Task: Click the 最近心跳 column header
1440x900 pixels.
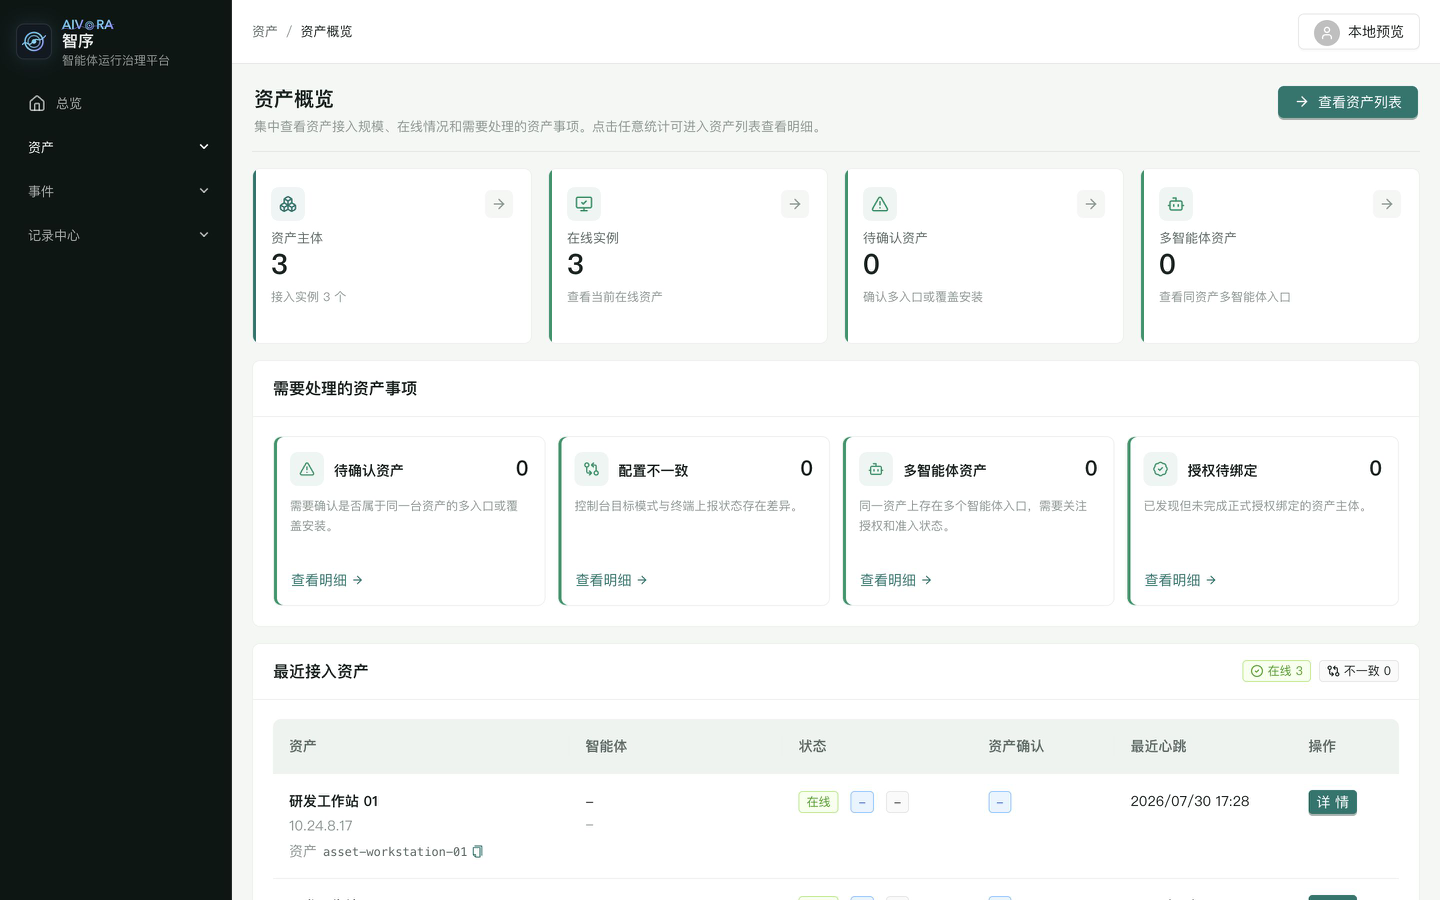Action: pyautogui.click(x=1158, y=746)
